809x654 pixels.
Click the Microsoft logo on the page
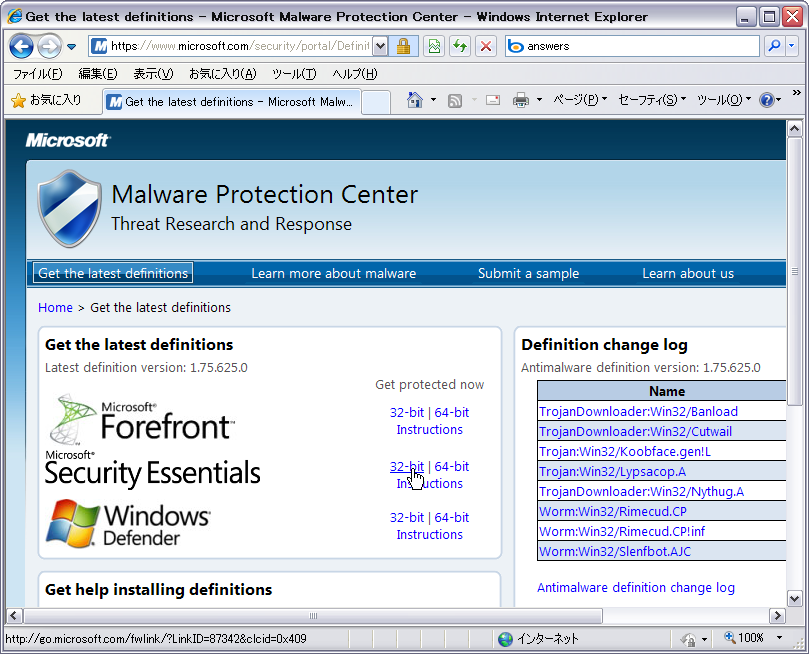click(68, 140)
